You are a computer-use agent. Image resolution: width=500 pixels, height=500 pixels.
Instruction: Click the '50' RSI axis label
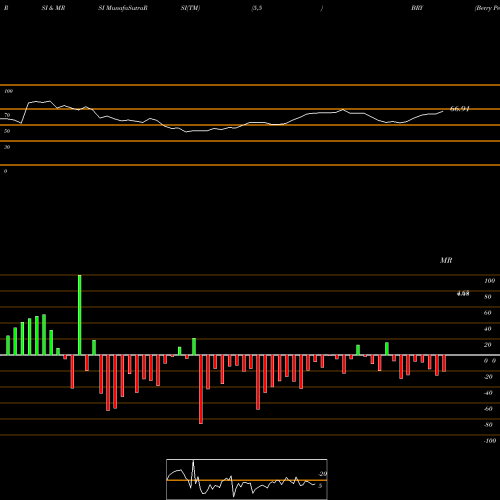[x=7, y=131]
